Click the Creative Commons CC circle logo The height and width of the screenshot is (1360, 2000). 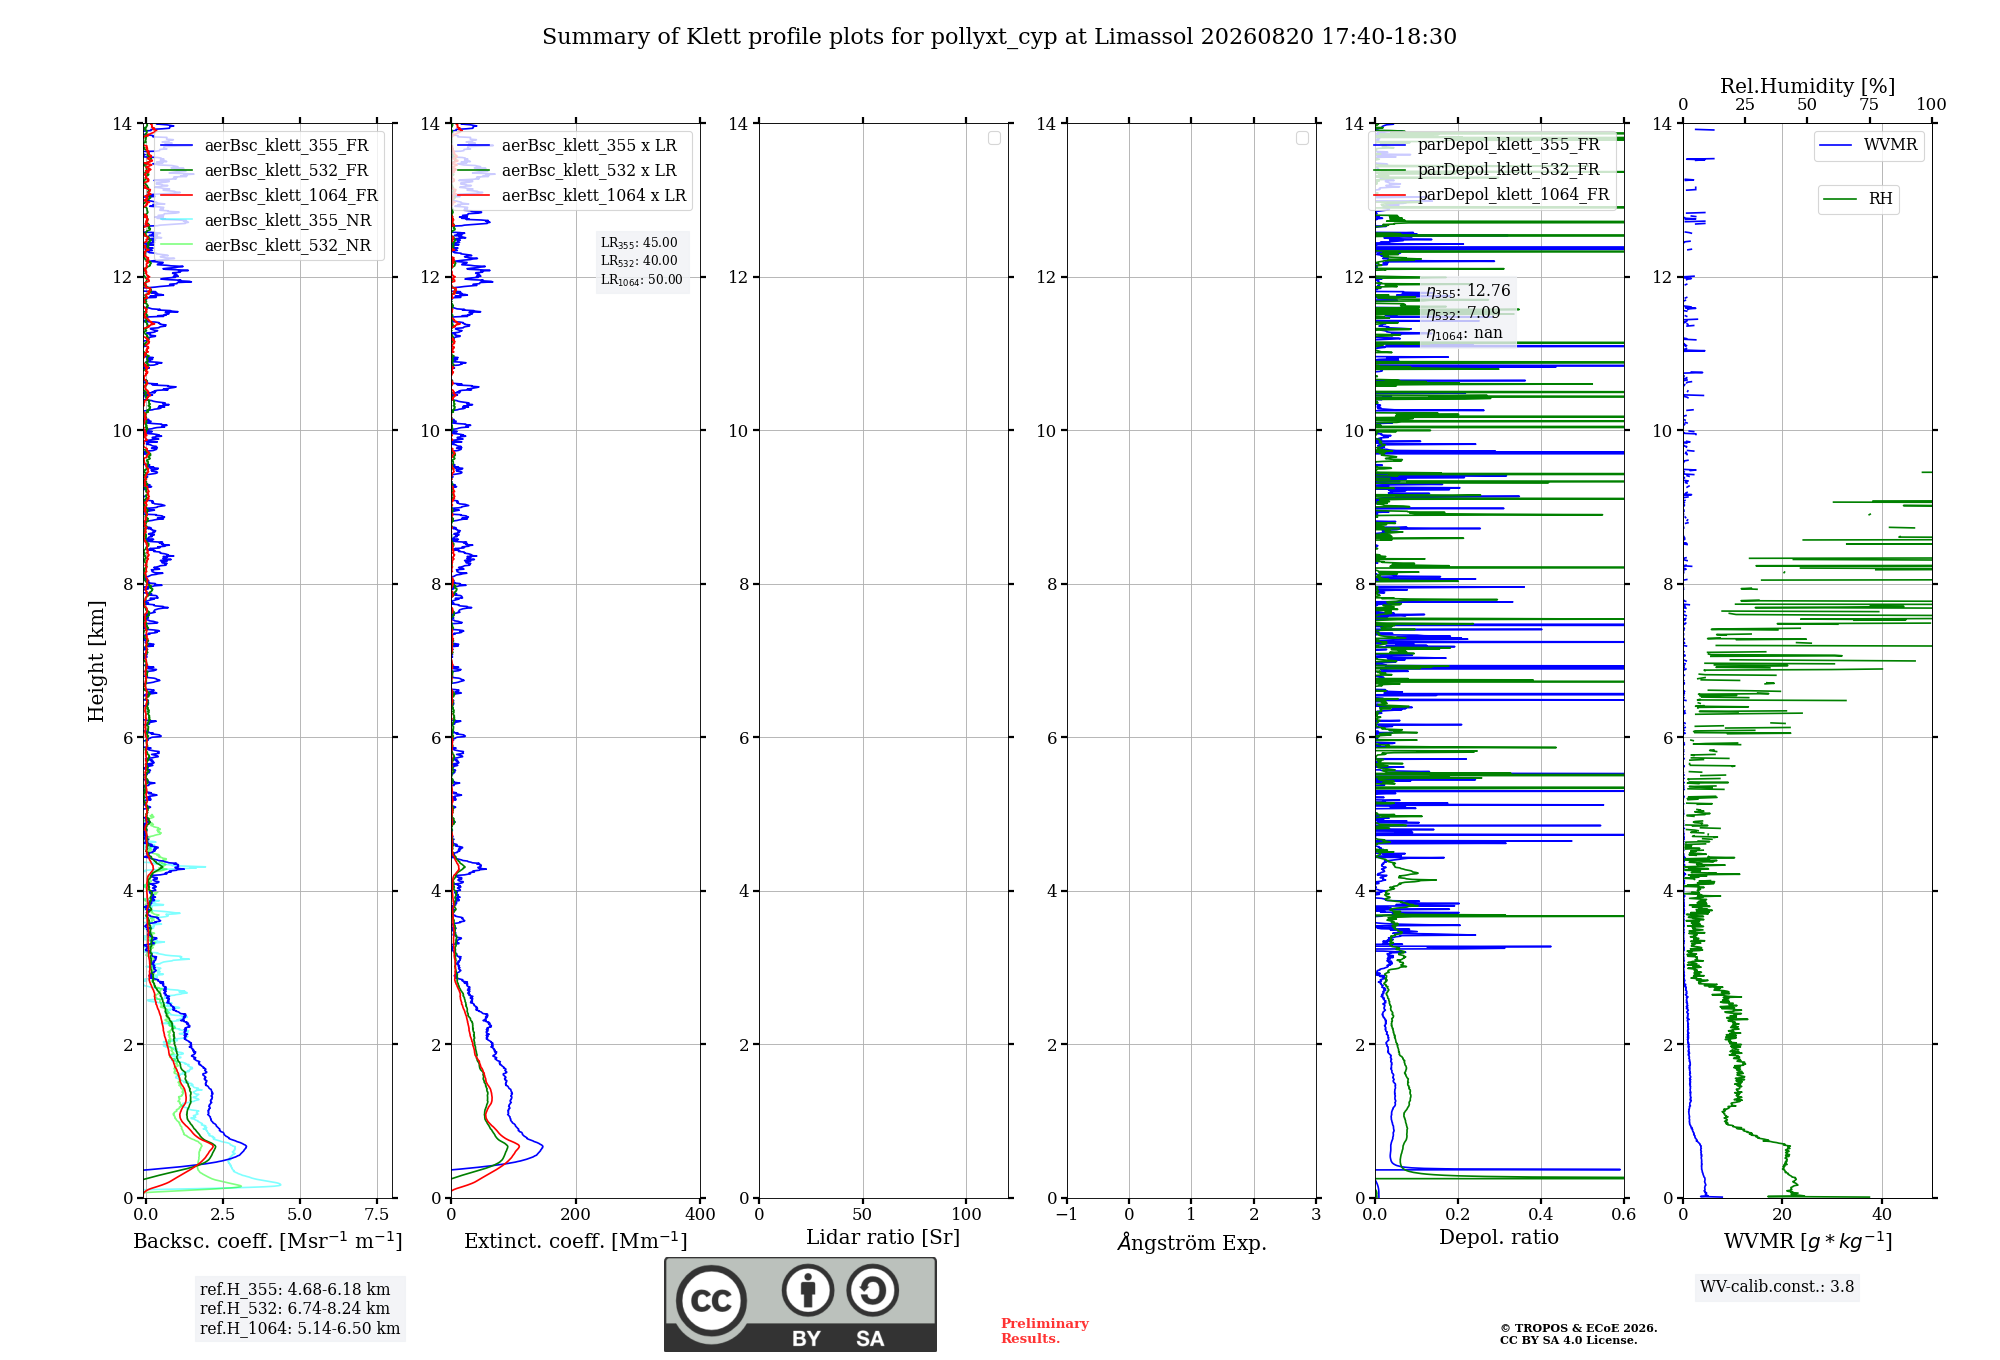point(711,1301)
